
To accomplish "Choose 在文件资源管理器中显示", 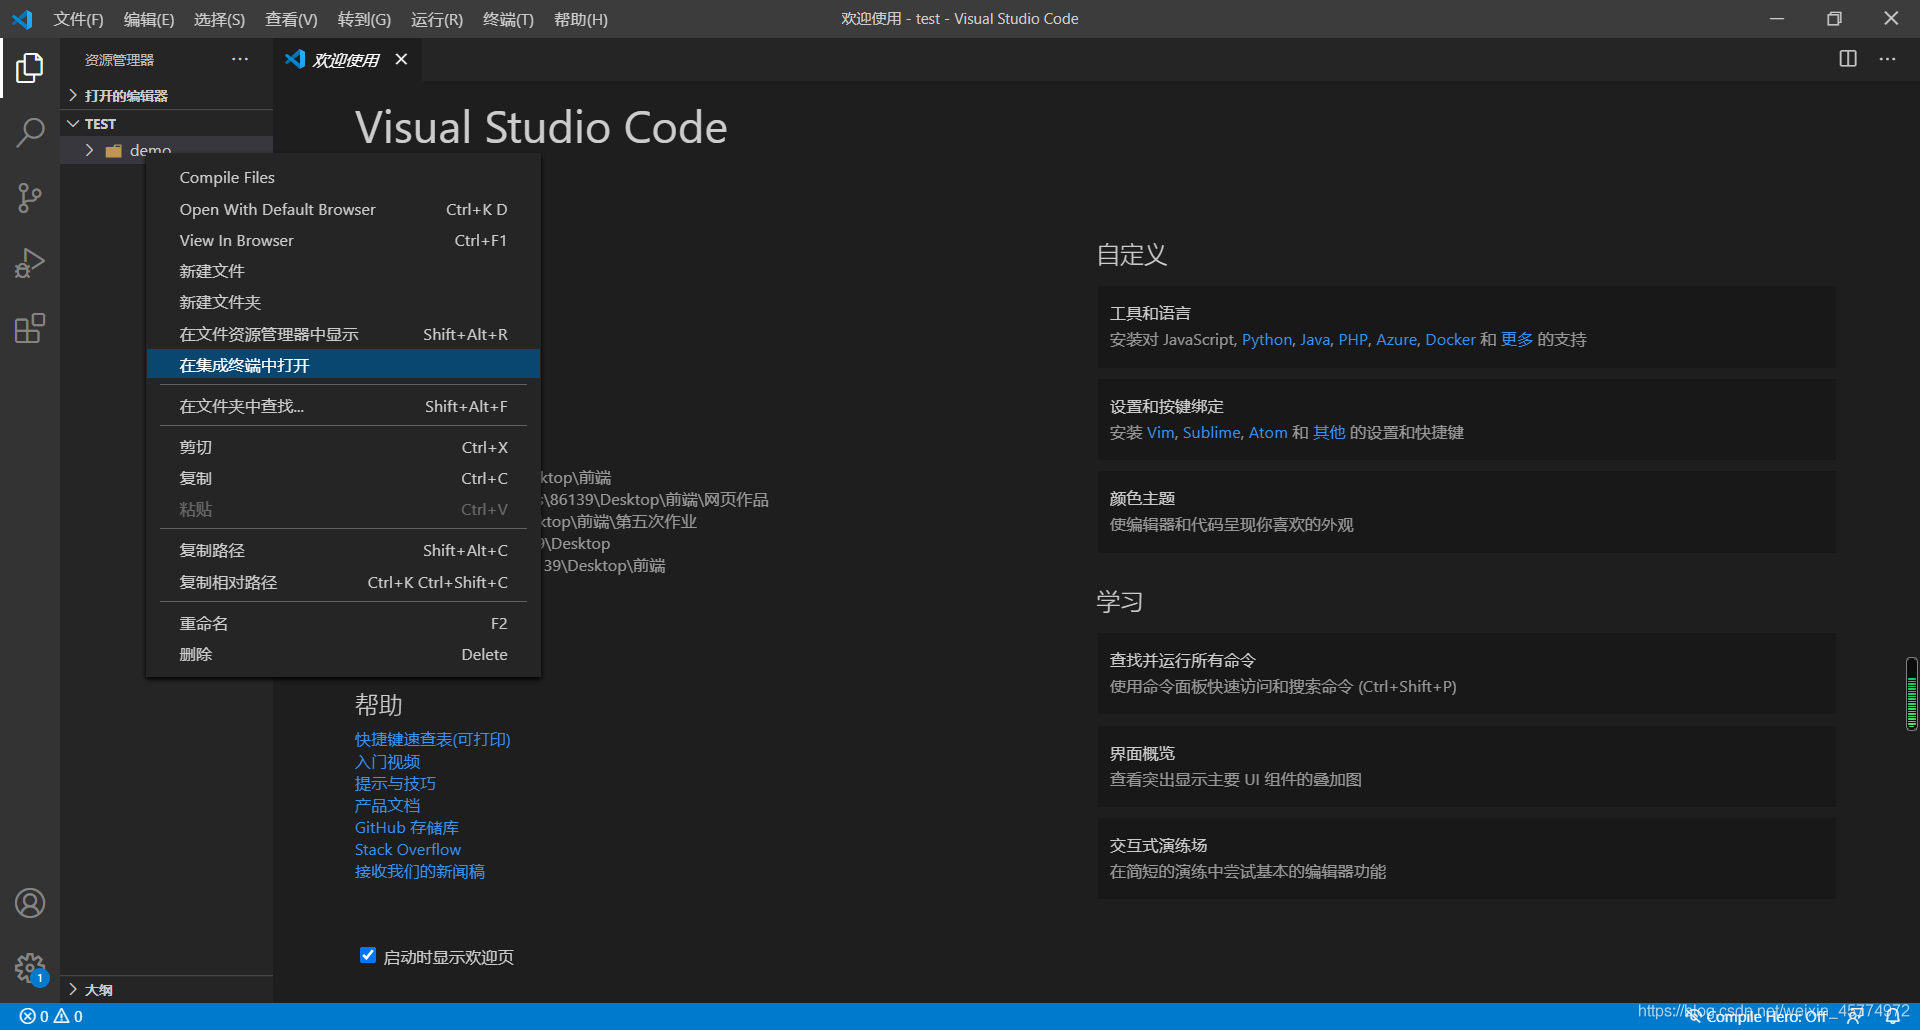I will tap(343, 334).
